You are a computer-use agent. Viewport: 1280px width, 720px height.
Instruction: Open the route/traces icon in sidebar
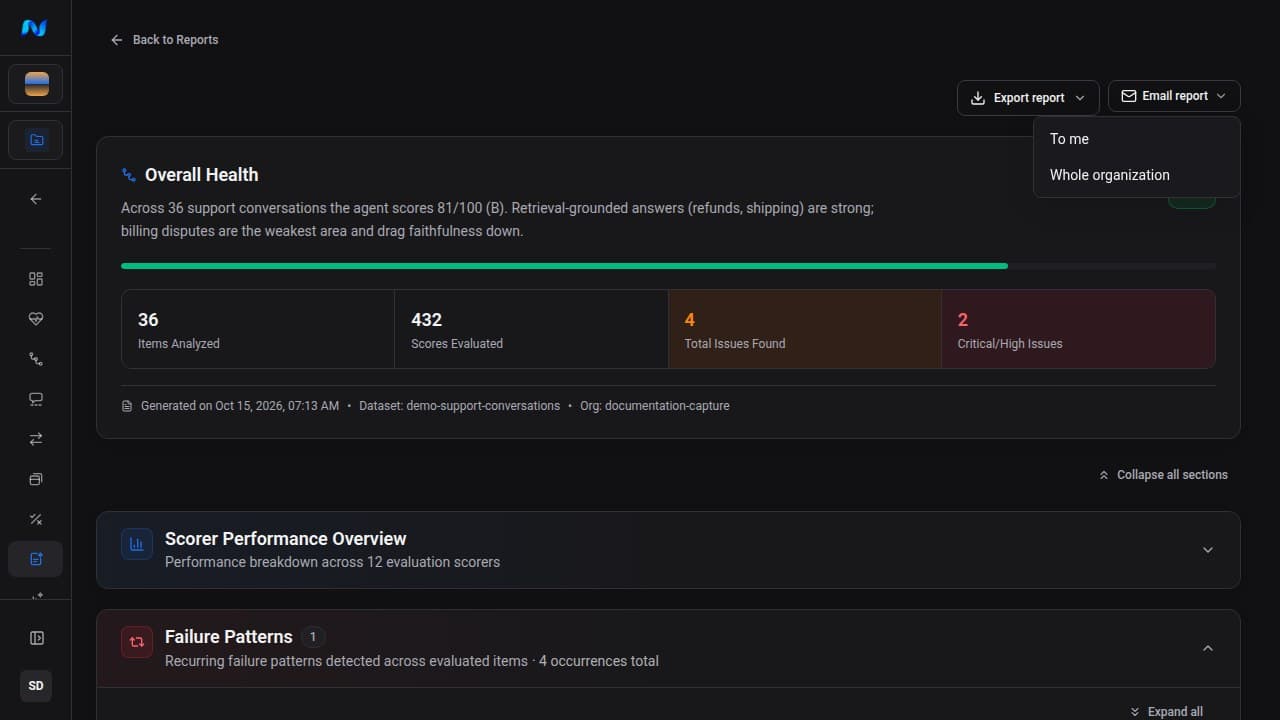(36, 359)
